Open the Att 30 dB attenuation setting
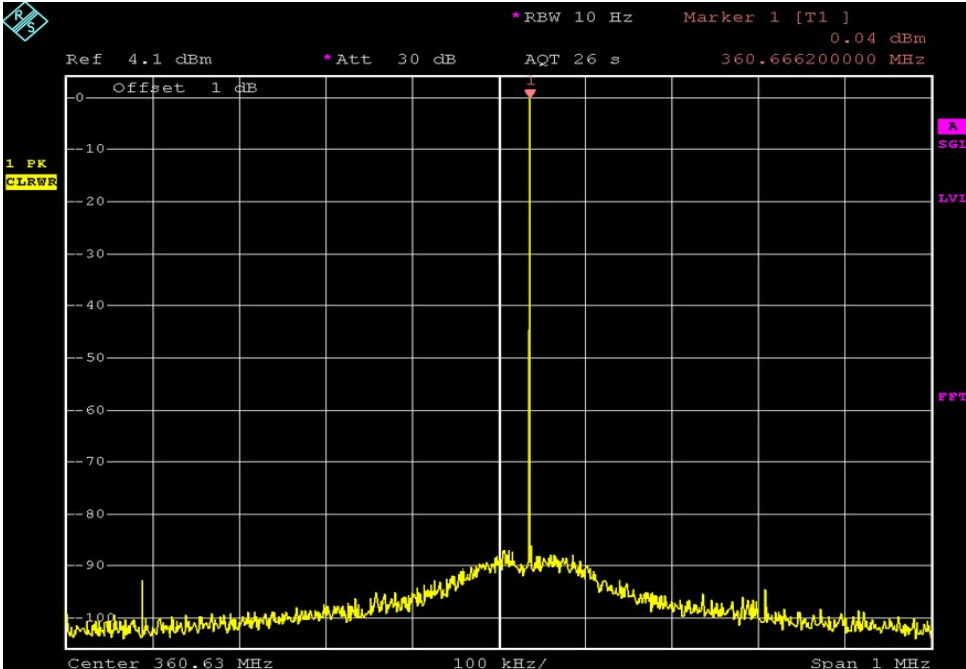Screen dimensions: 966x669 [x=389, y=59]
